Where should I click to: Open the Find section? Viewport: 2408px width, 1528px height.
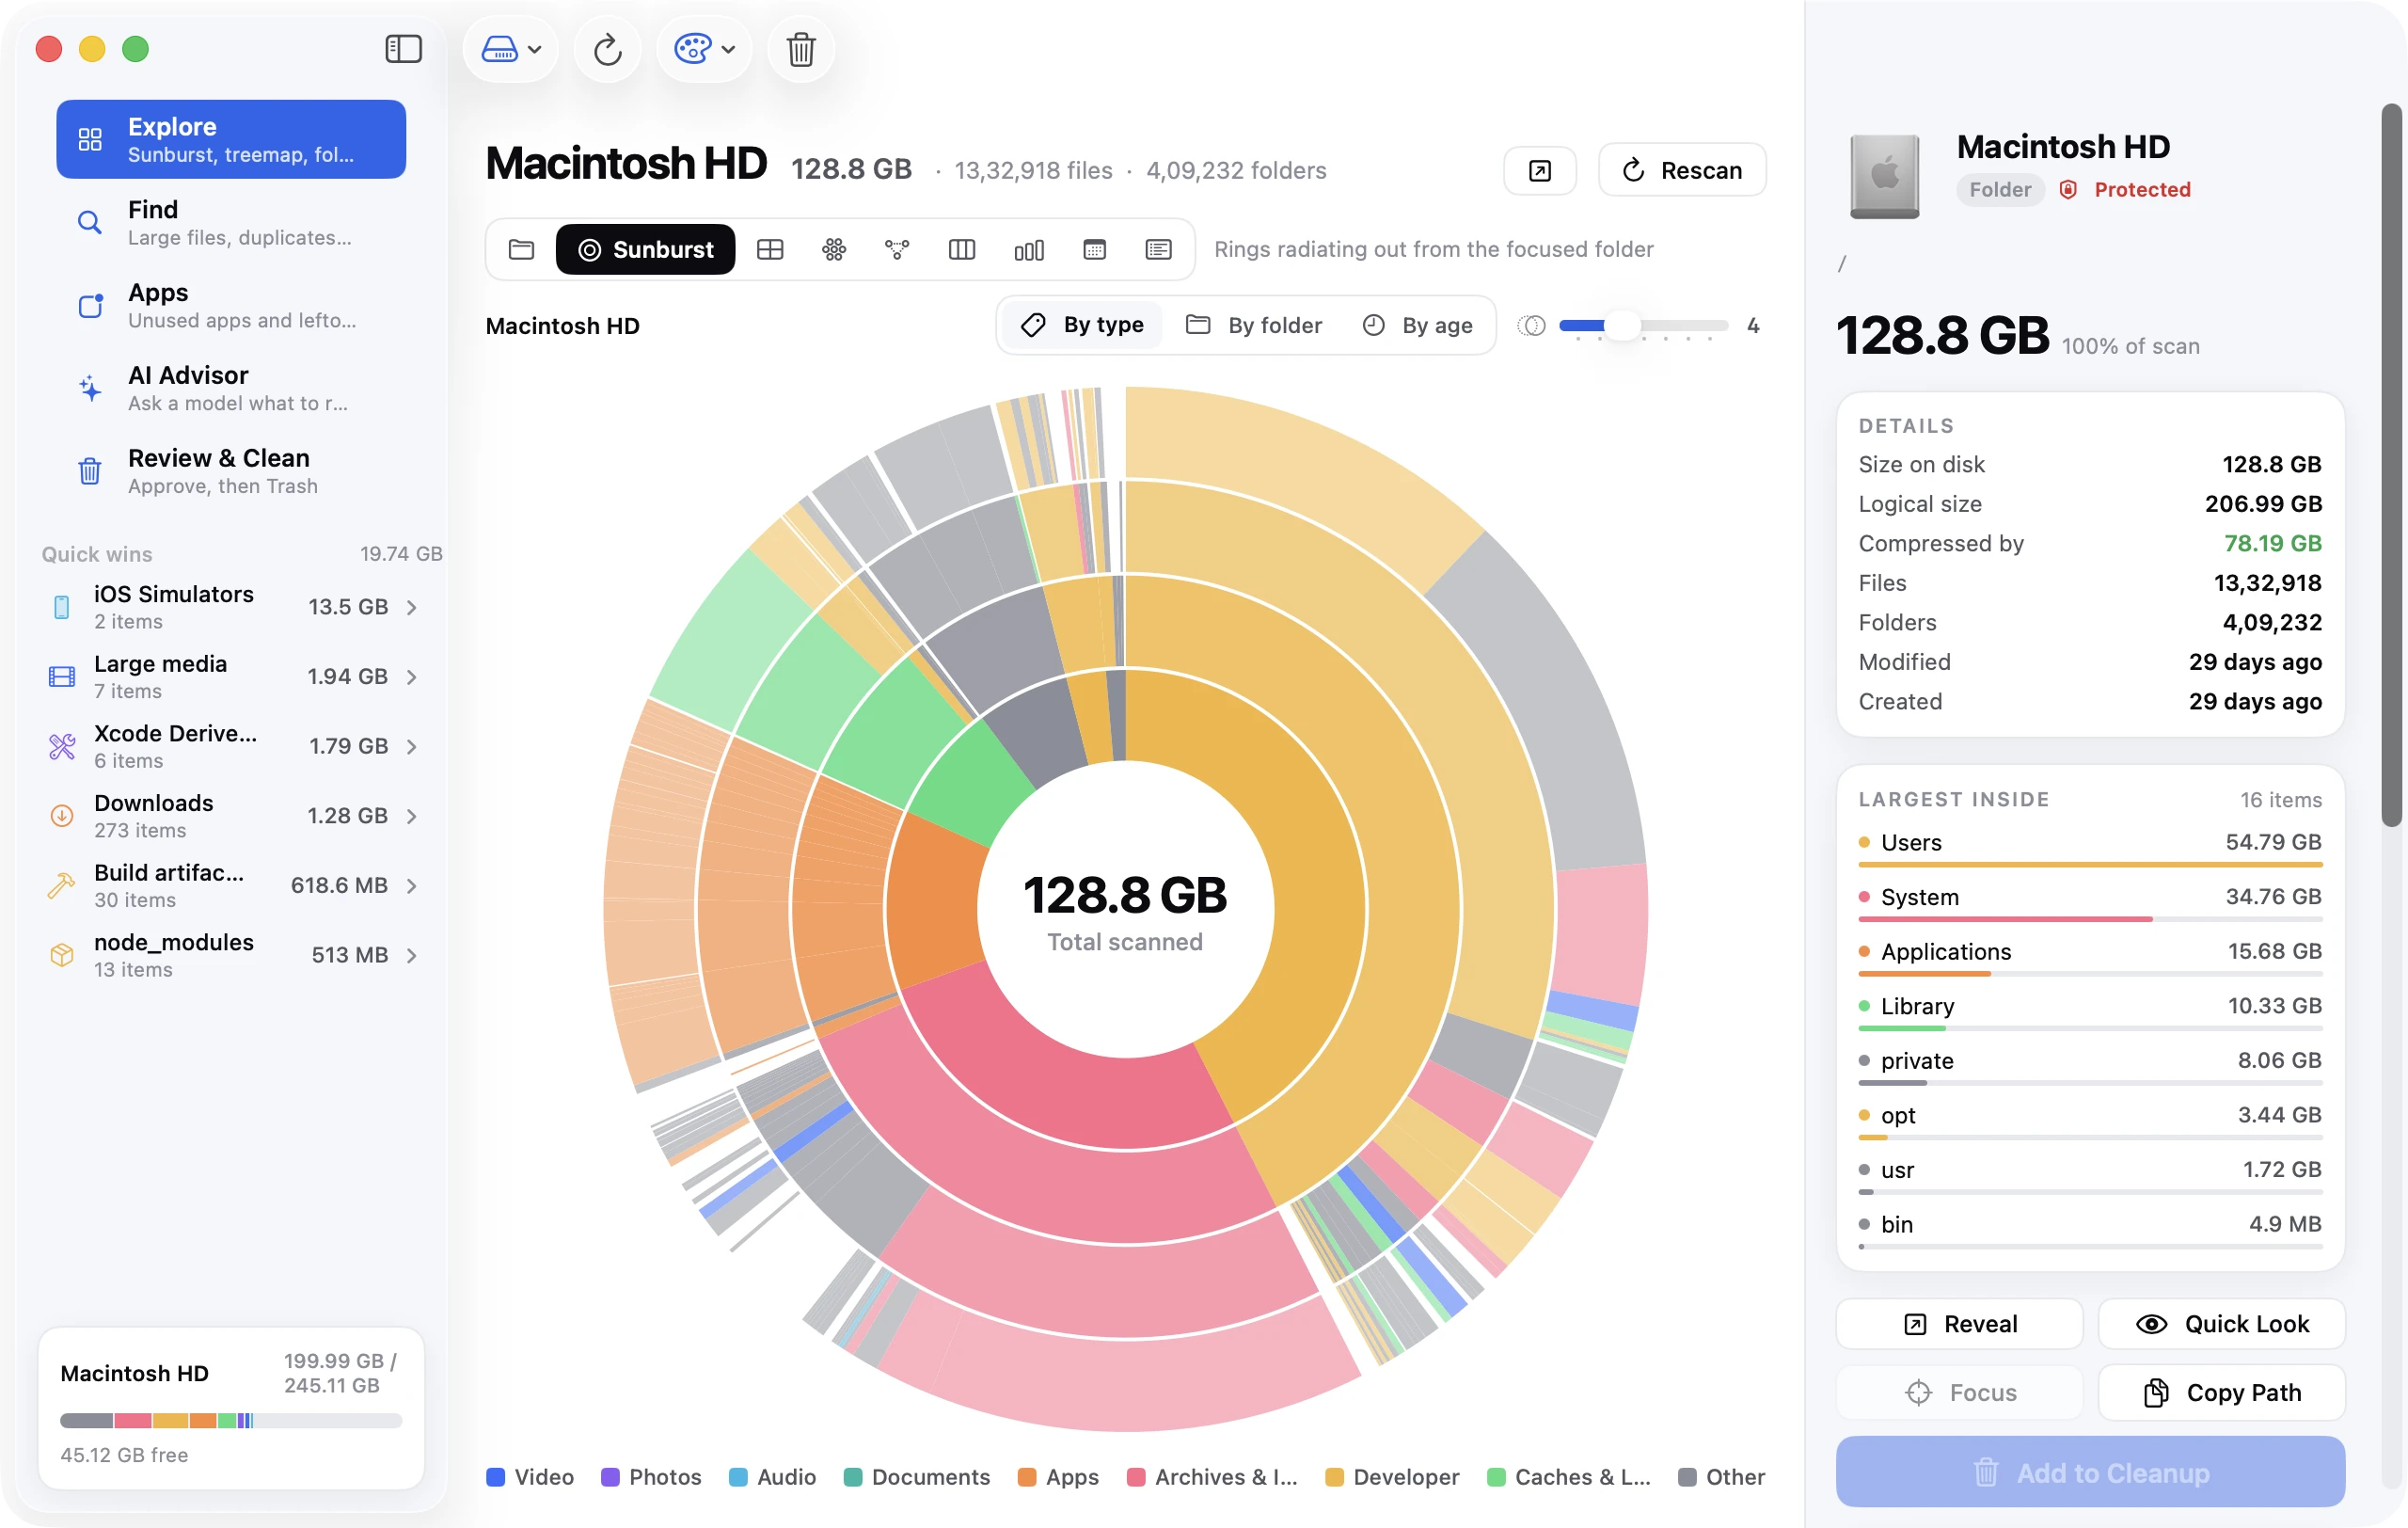click(x=231, y=222)
